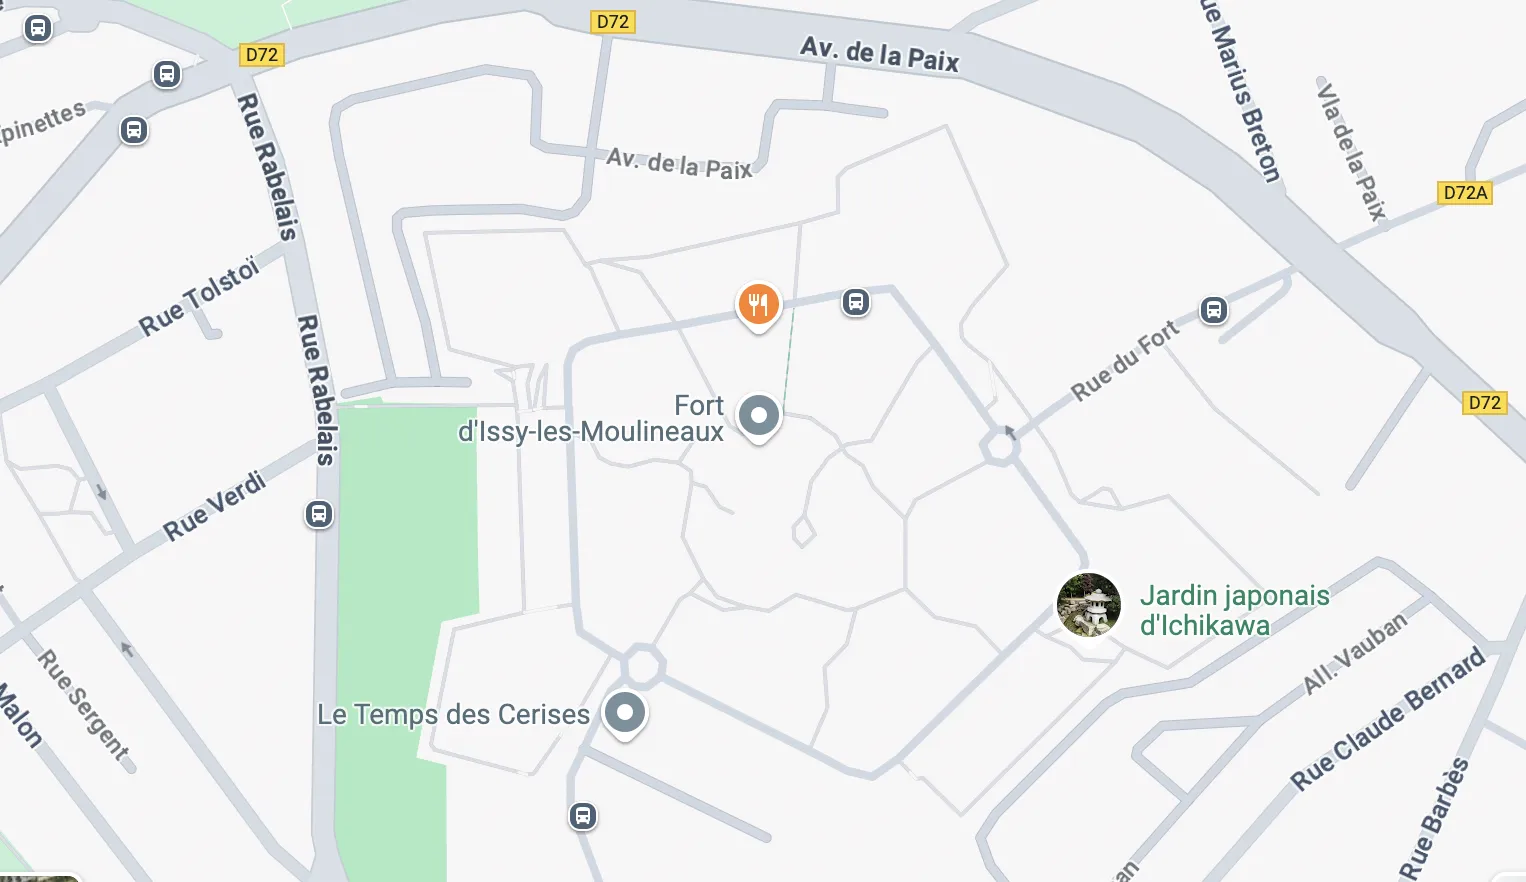Click the Jardin japonais d'Ichikawa green label
This screenshot has width=1526, height=882.
pos(1235,610)
